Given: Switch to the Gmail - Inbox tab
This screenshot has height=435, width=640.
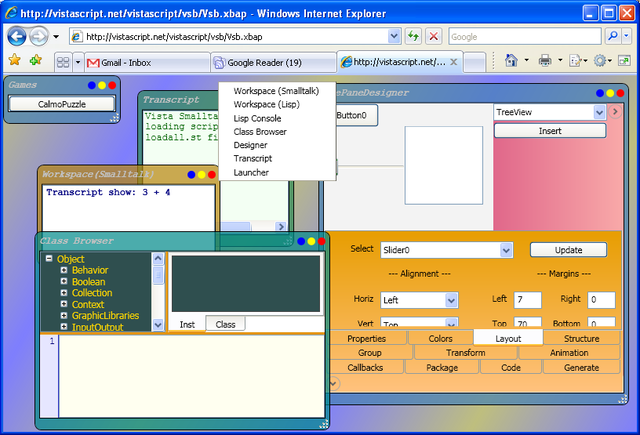Looking at the screenshot, I should coord(147,62).
